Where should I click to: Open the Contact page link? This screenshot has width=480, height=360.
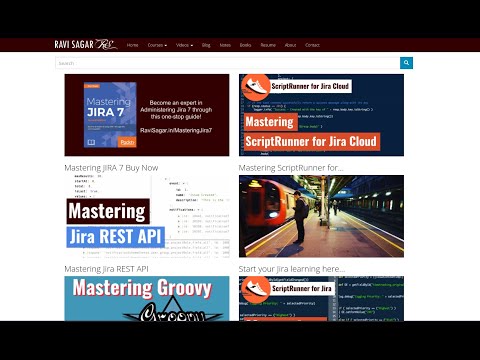312,45
